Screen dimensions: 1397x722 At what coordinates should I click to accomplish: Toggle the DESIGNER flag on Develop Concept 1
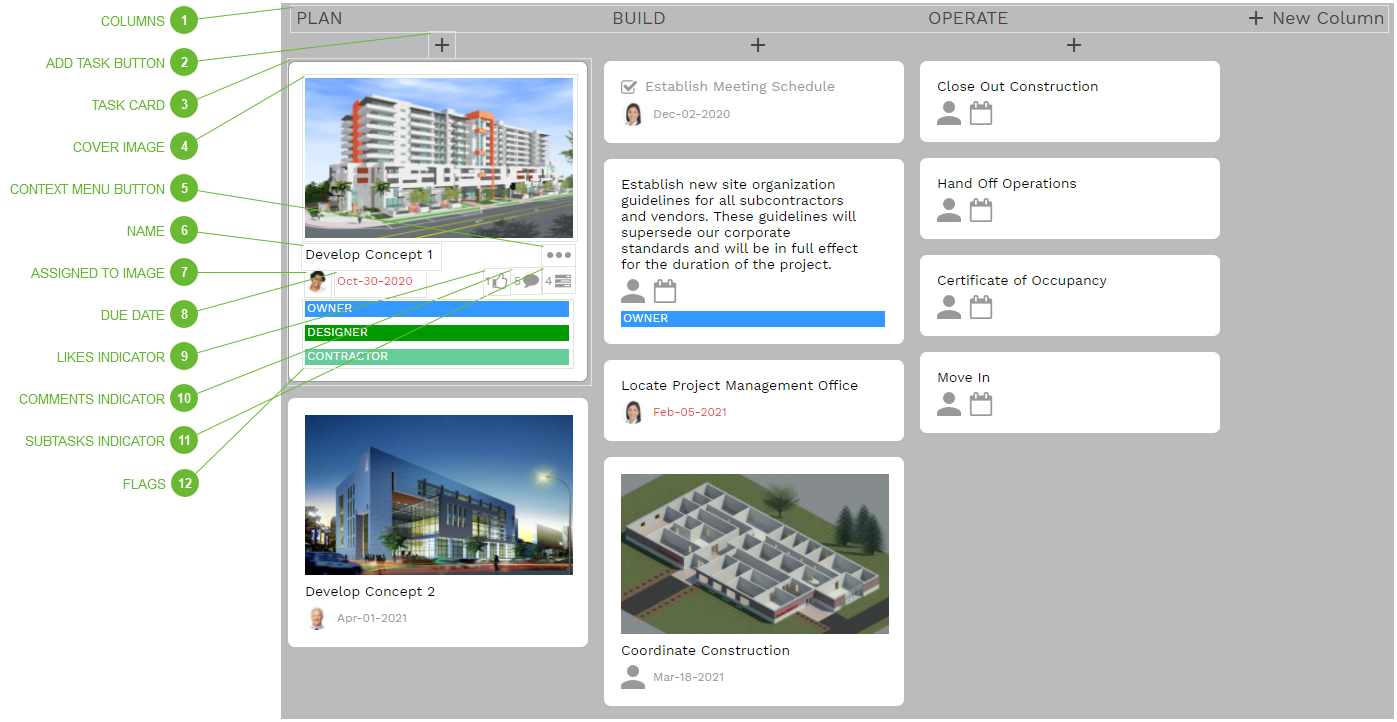pos(436,332)
